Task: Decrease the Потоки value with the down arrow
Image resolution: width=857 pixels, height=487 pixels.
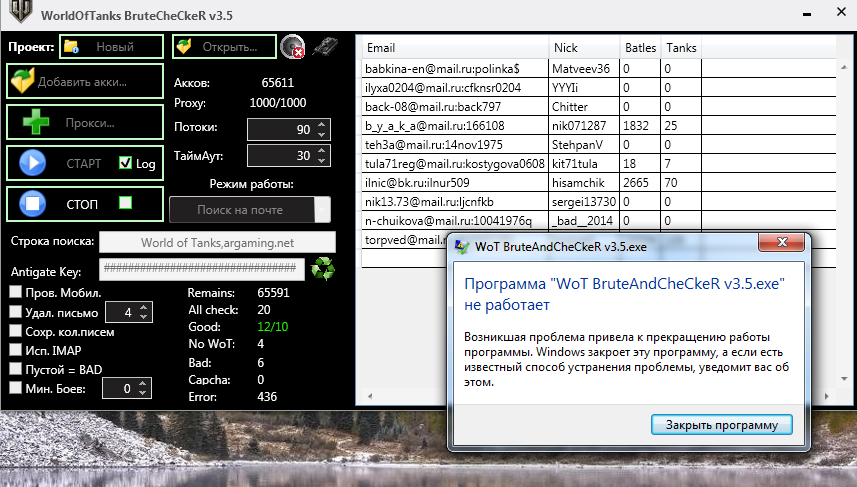Action: (322, 134)
